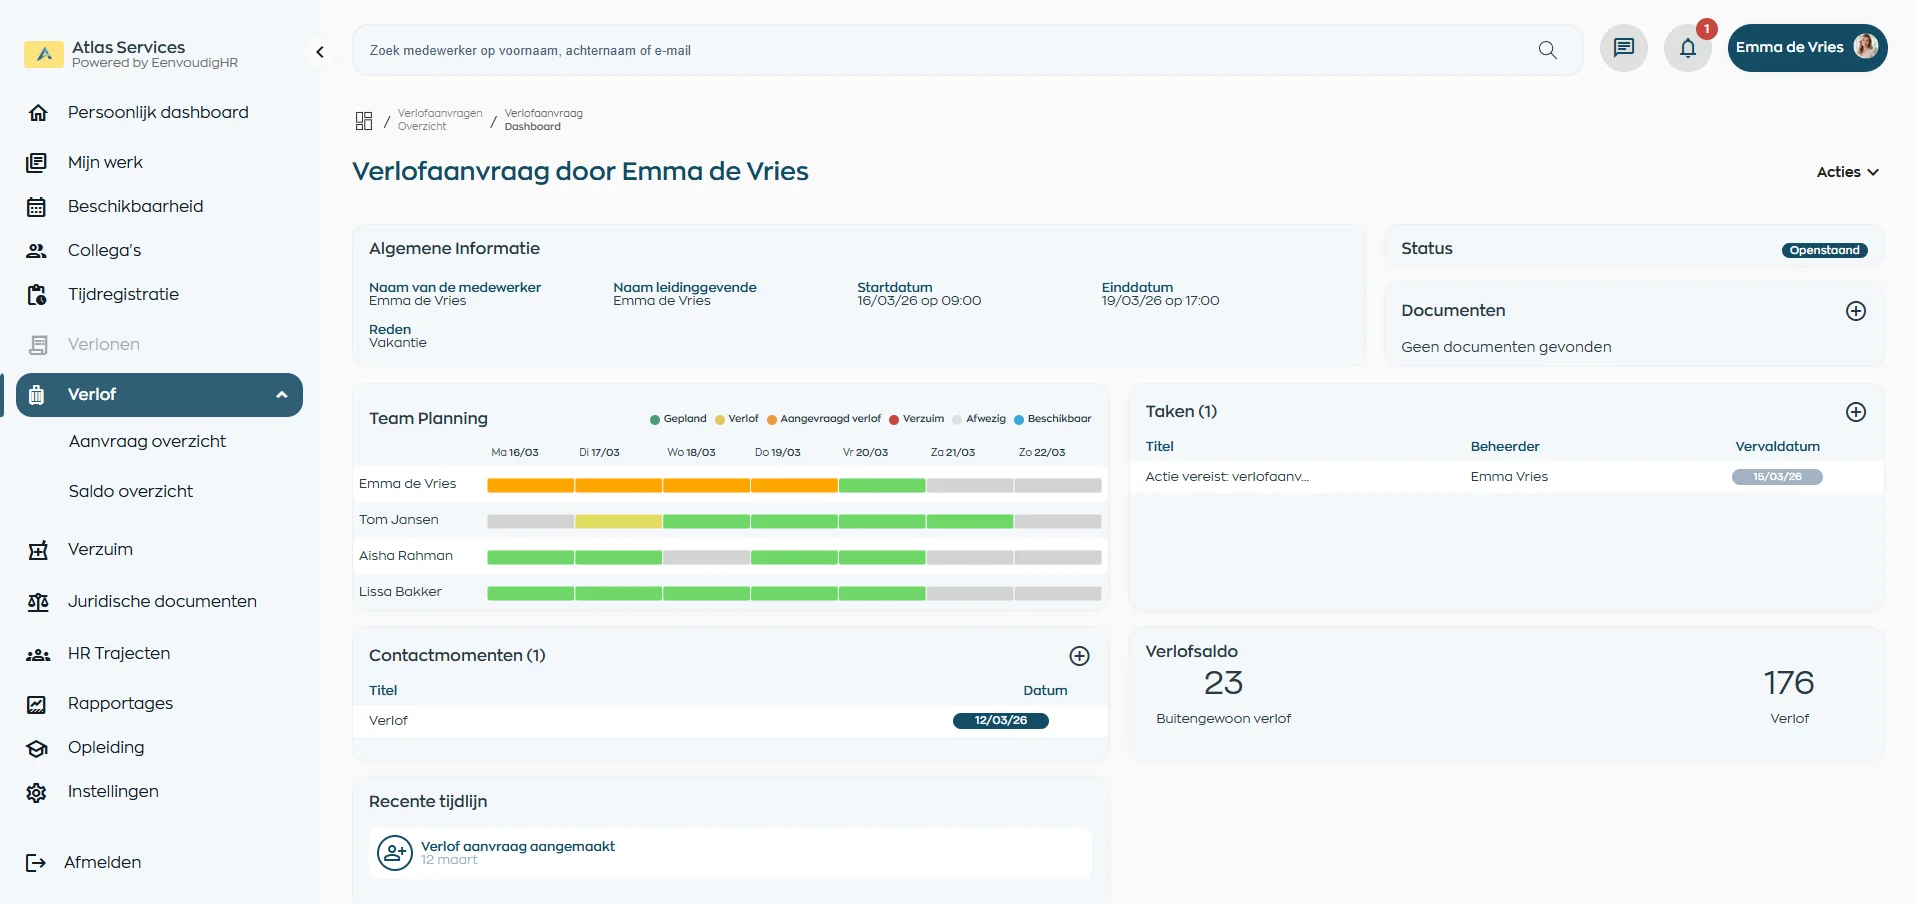Open the Verlof aanvraag aangemaakt timeline entry
Screen dimensions: 1916x904
pos(517,847)
